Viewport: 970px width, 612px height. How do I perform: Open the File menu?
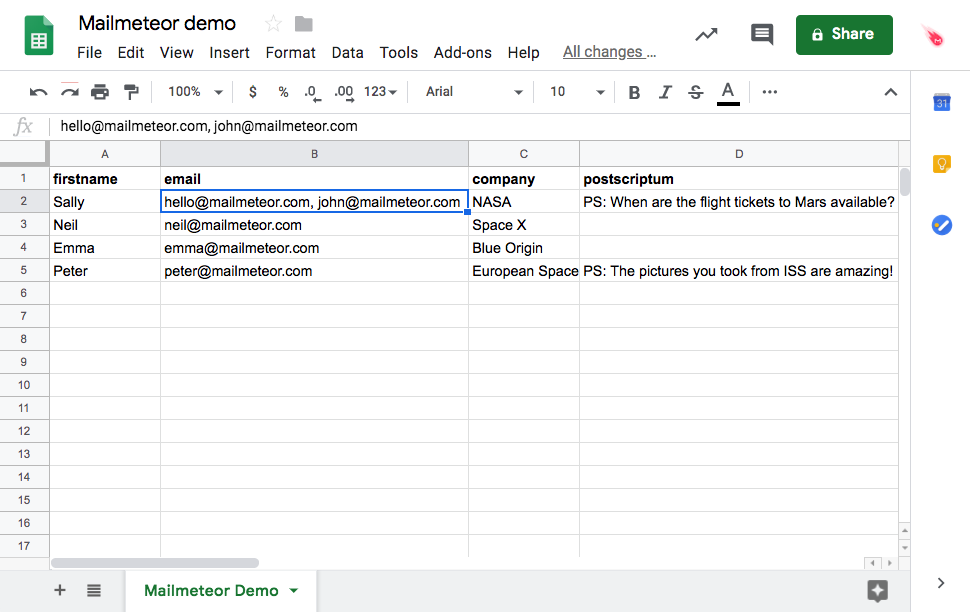click(x=89, y=53)
